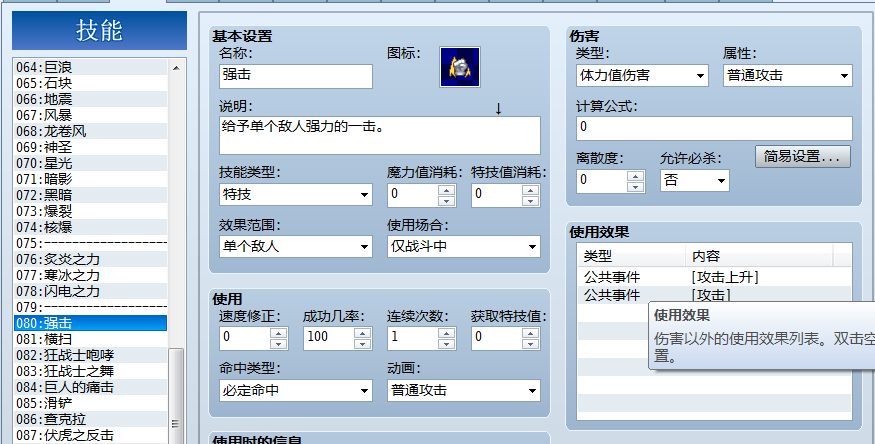This screenshot has height=444, width=875.
Task: Select skill 072:黑暗 in the list
Action: [90, 196]
